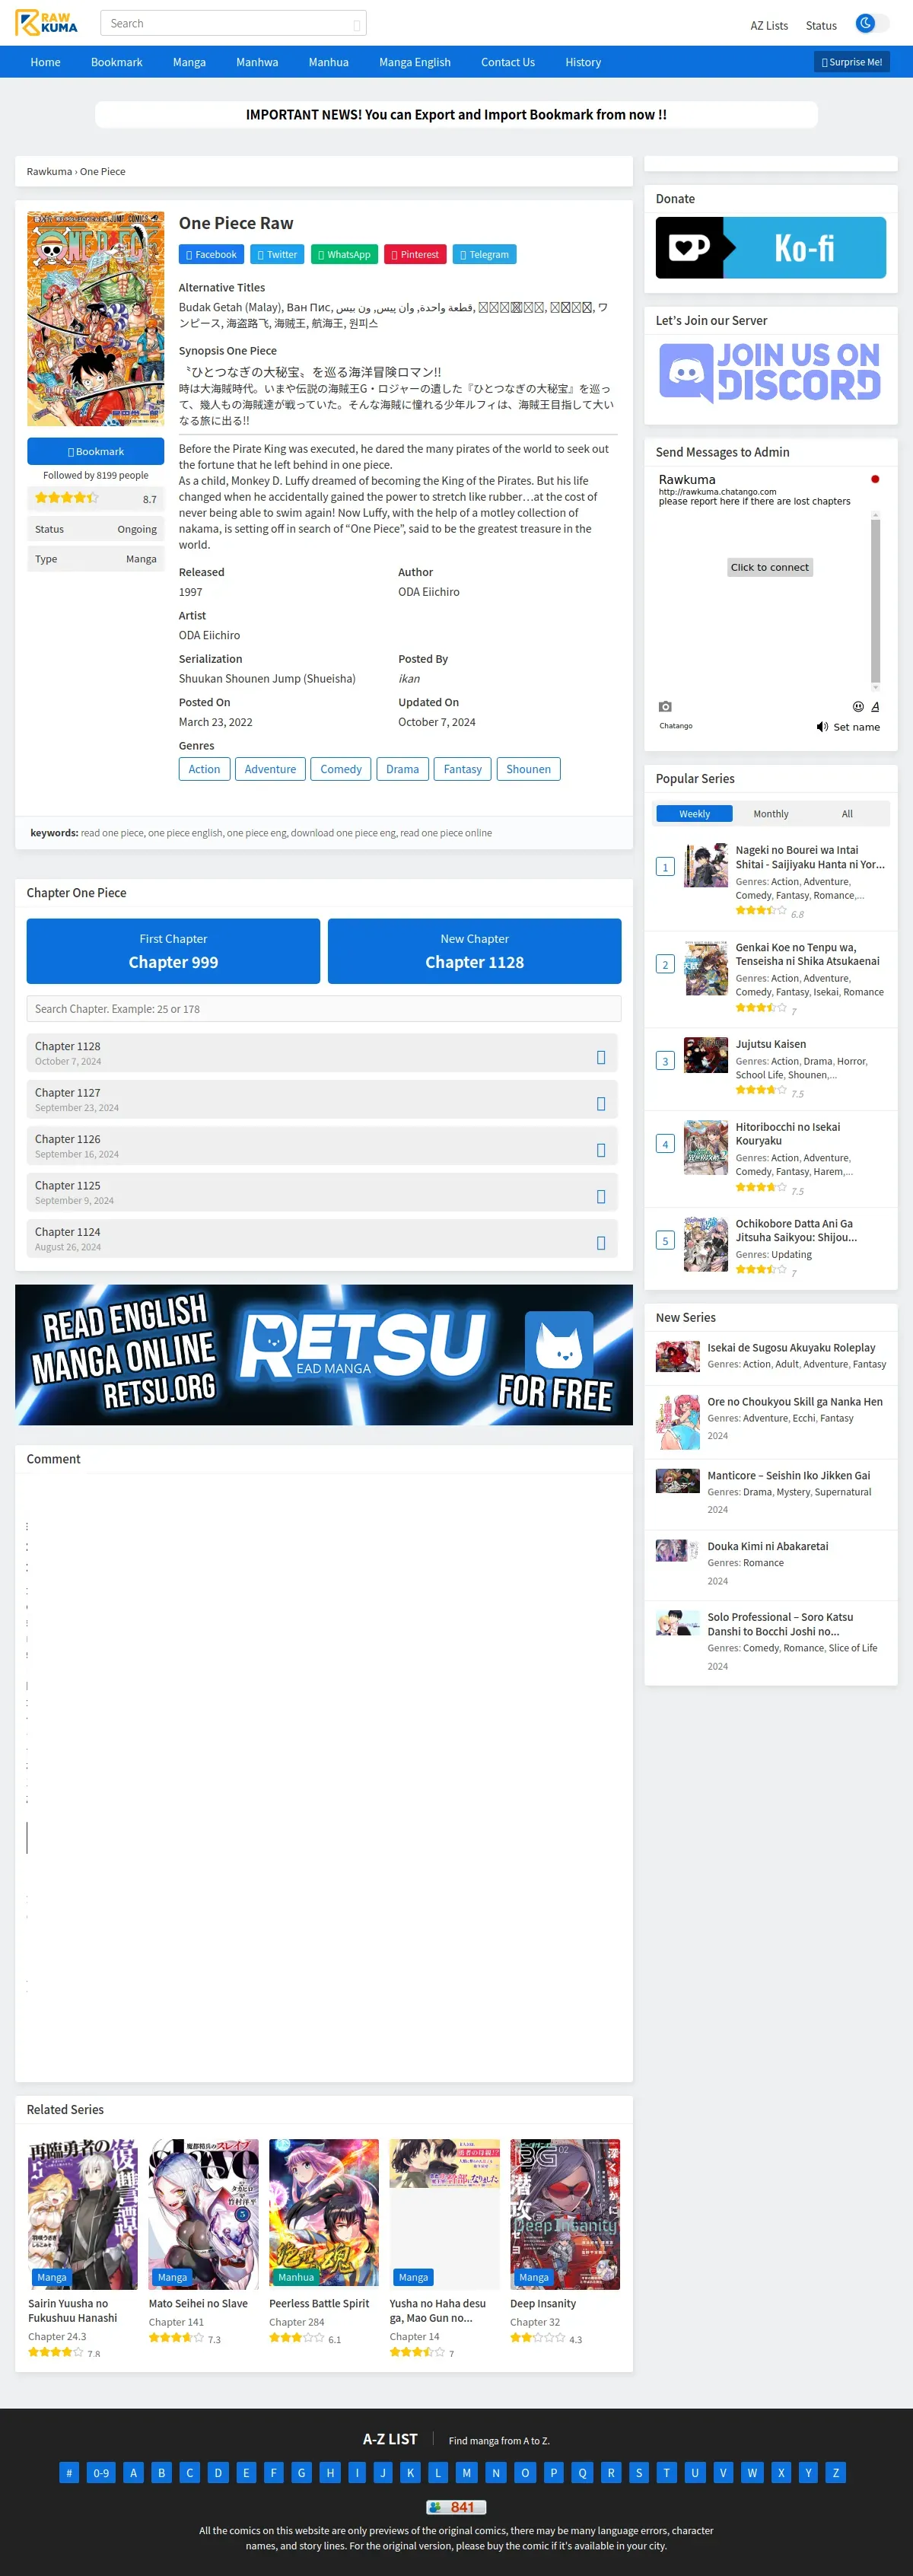Share on Twitter

[x=277, y=255]
